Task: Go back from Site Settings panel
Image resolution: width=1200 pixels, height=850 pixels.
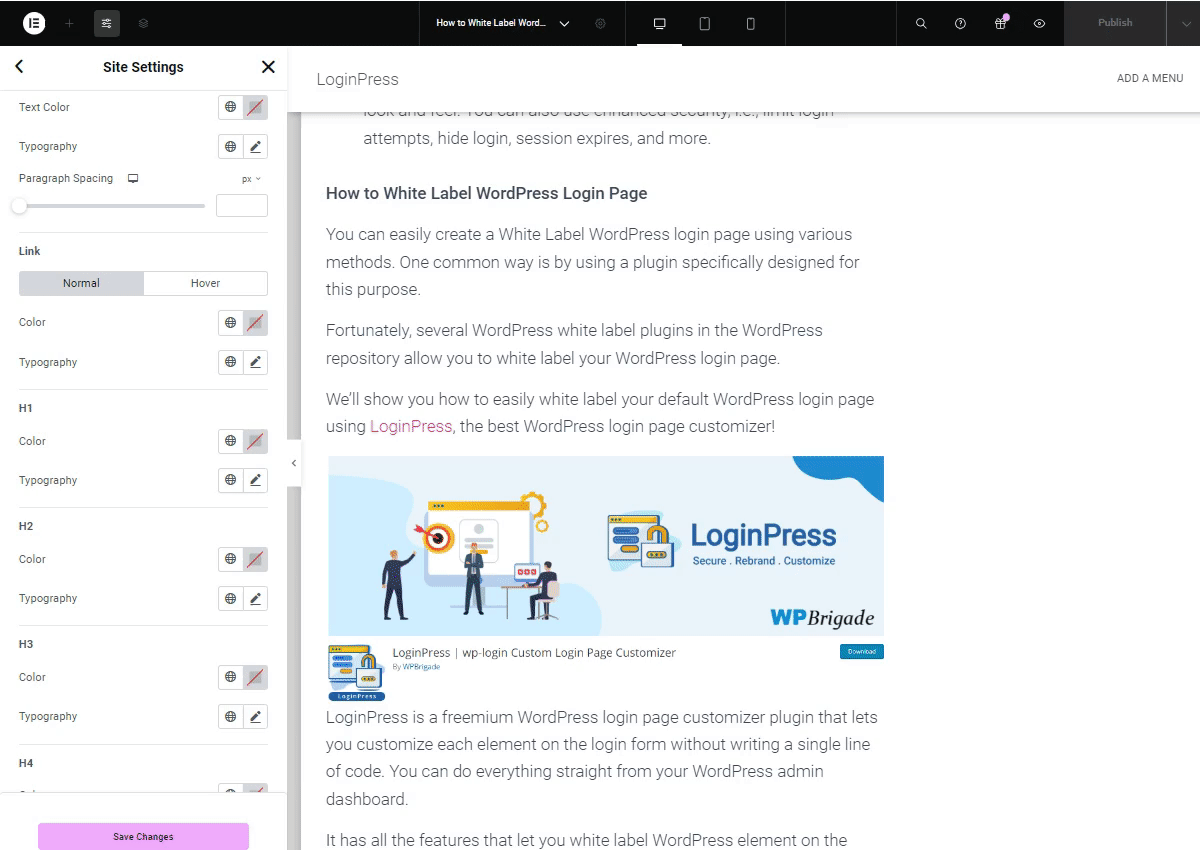Action: (x=19, y=67)
